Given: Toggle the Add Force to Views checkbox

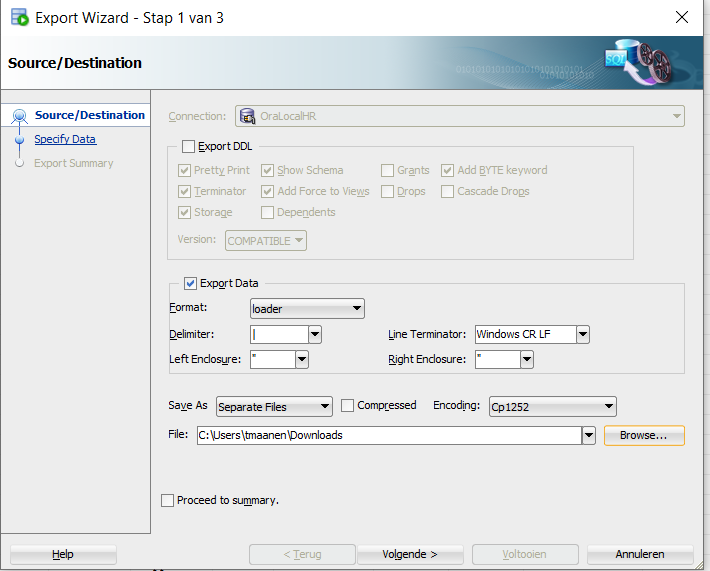Looking at the screenshot, I should tap(268, 192).
